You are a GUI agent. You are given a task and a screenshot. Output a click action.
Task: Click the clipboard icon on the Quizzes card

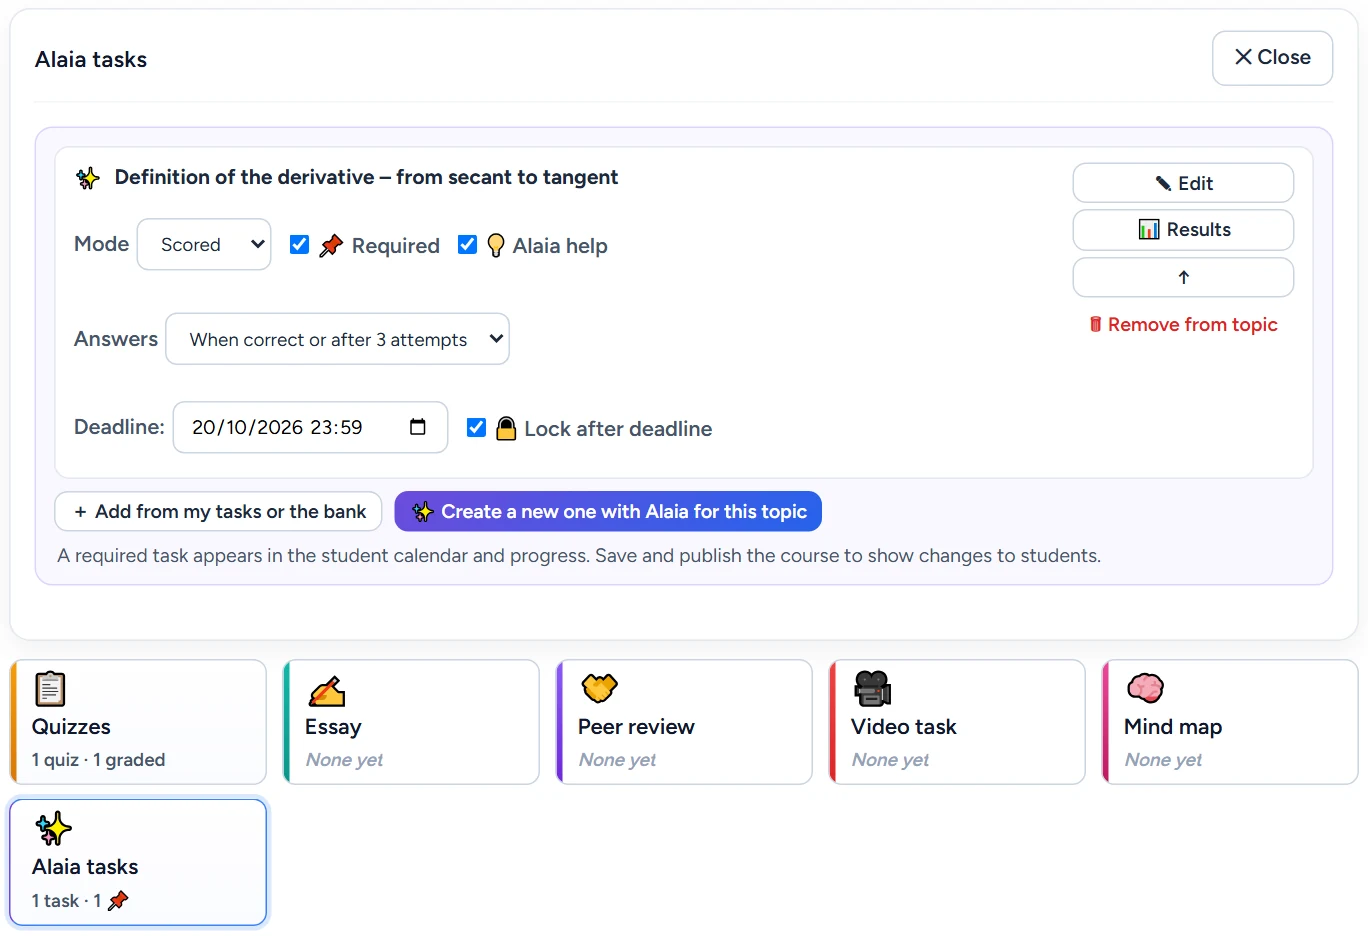(50, 689)
